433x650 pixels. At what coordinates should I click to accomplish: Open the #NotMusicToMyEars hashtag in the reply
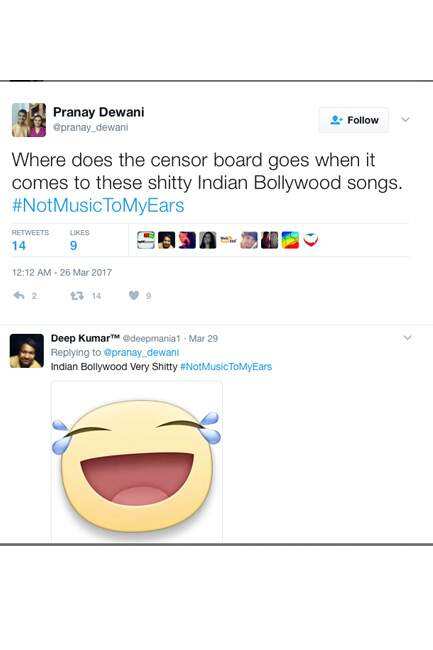[226, 367]
